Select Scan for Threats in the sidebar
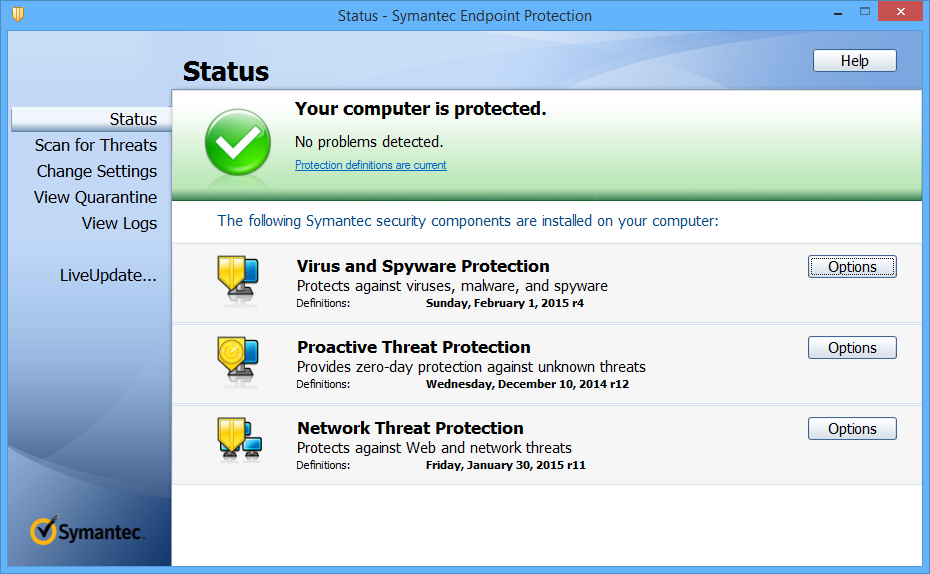This screenshot has width=930, height=574. (x=95, y=145)
